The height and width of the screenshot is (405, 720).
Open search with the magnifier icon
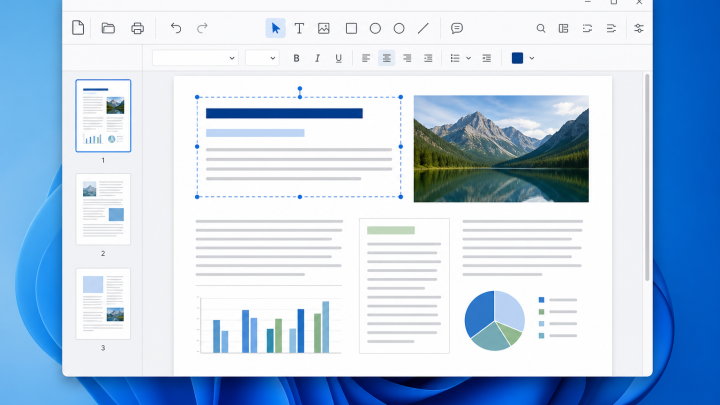click(541, 28)
